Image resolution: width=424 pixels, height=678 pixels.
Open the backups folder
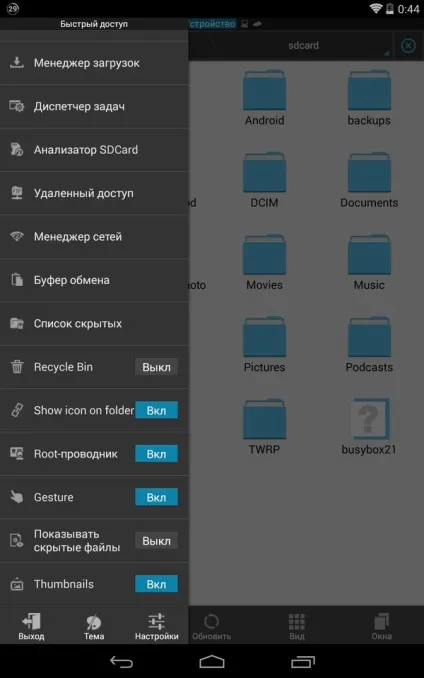(369, 98)
